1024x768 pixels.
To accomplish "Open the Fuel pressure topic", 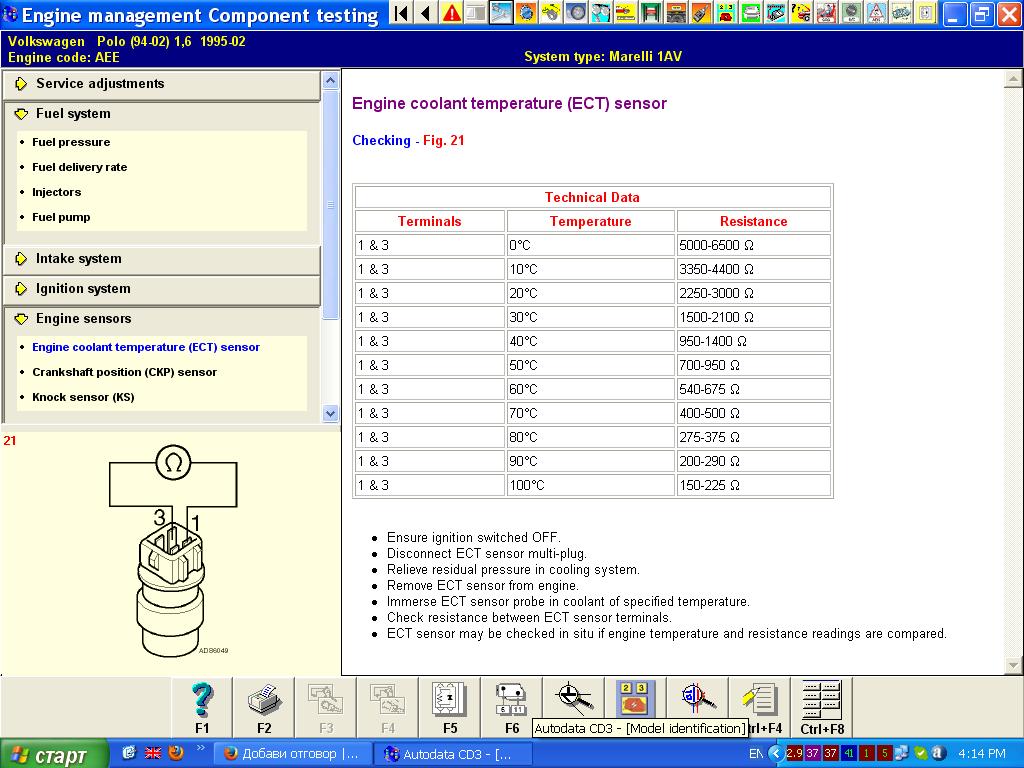I will click(x=71, y=142).
